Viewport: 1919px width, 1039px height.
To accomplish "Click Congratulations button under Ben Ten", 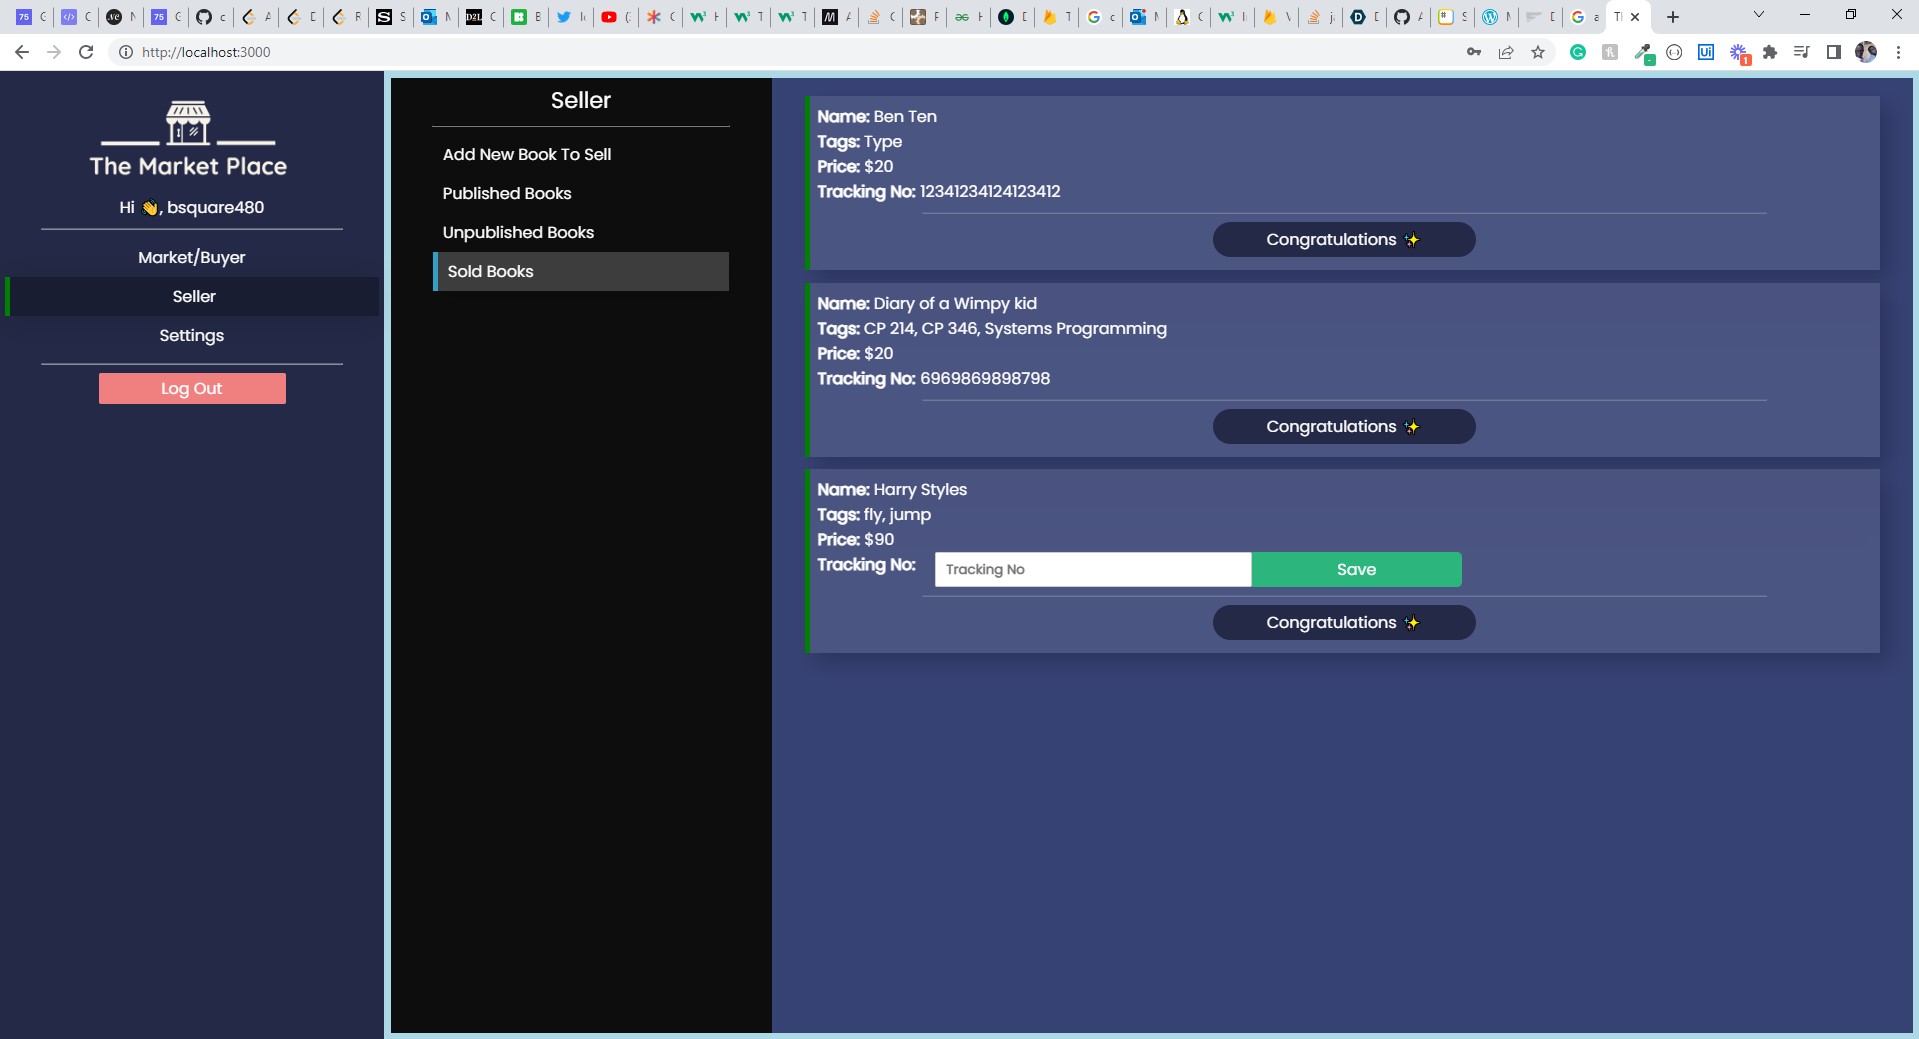I will pyautogui.click(x=1344, y=240).
